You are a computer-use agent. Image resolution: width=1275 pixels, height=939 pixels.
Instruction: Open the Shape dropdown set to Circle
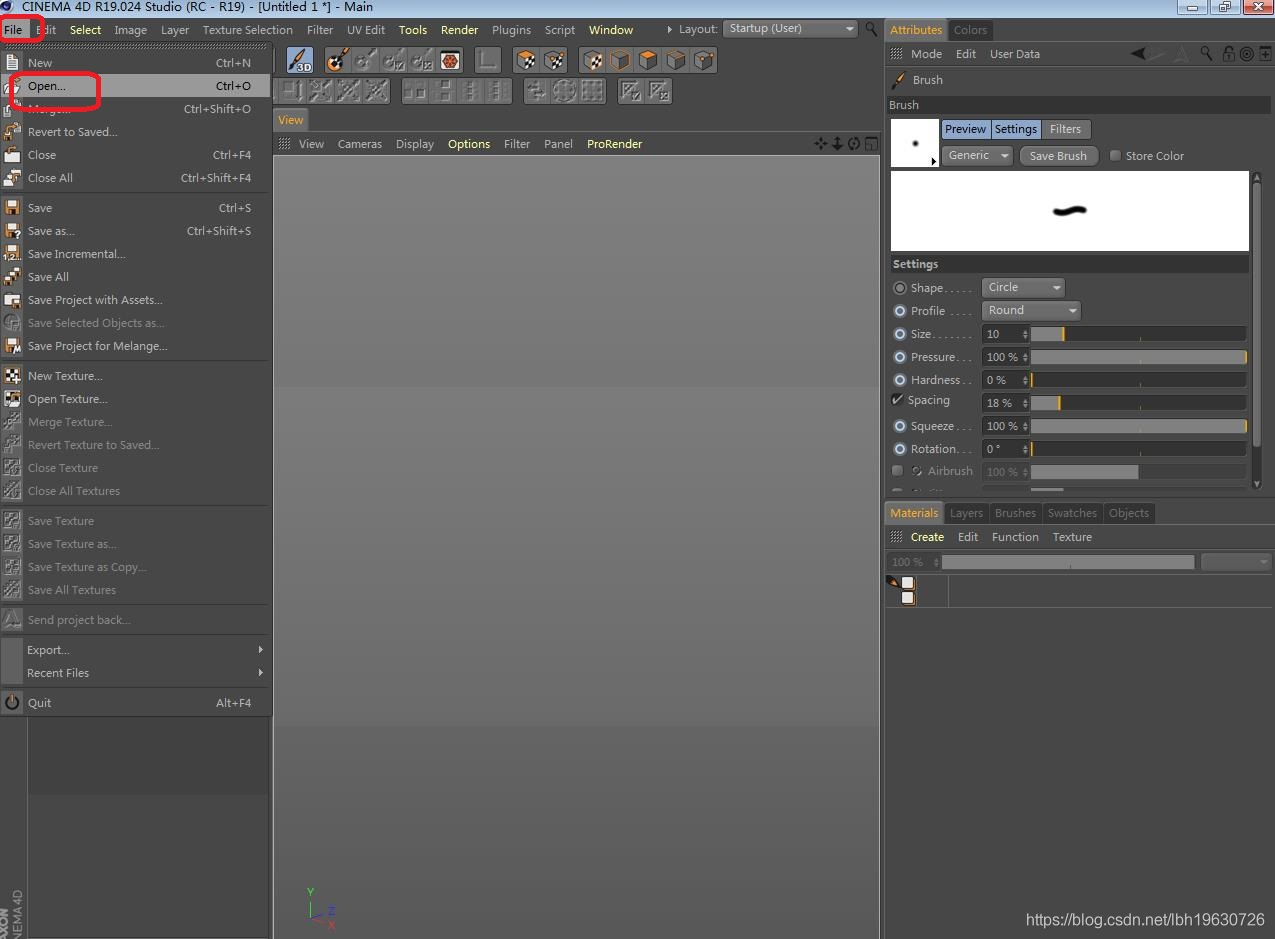(x=1023, y=288)
